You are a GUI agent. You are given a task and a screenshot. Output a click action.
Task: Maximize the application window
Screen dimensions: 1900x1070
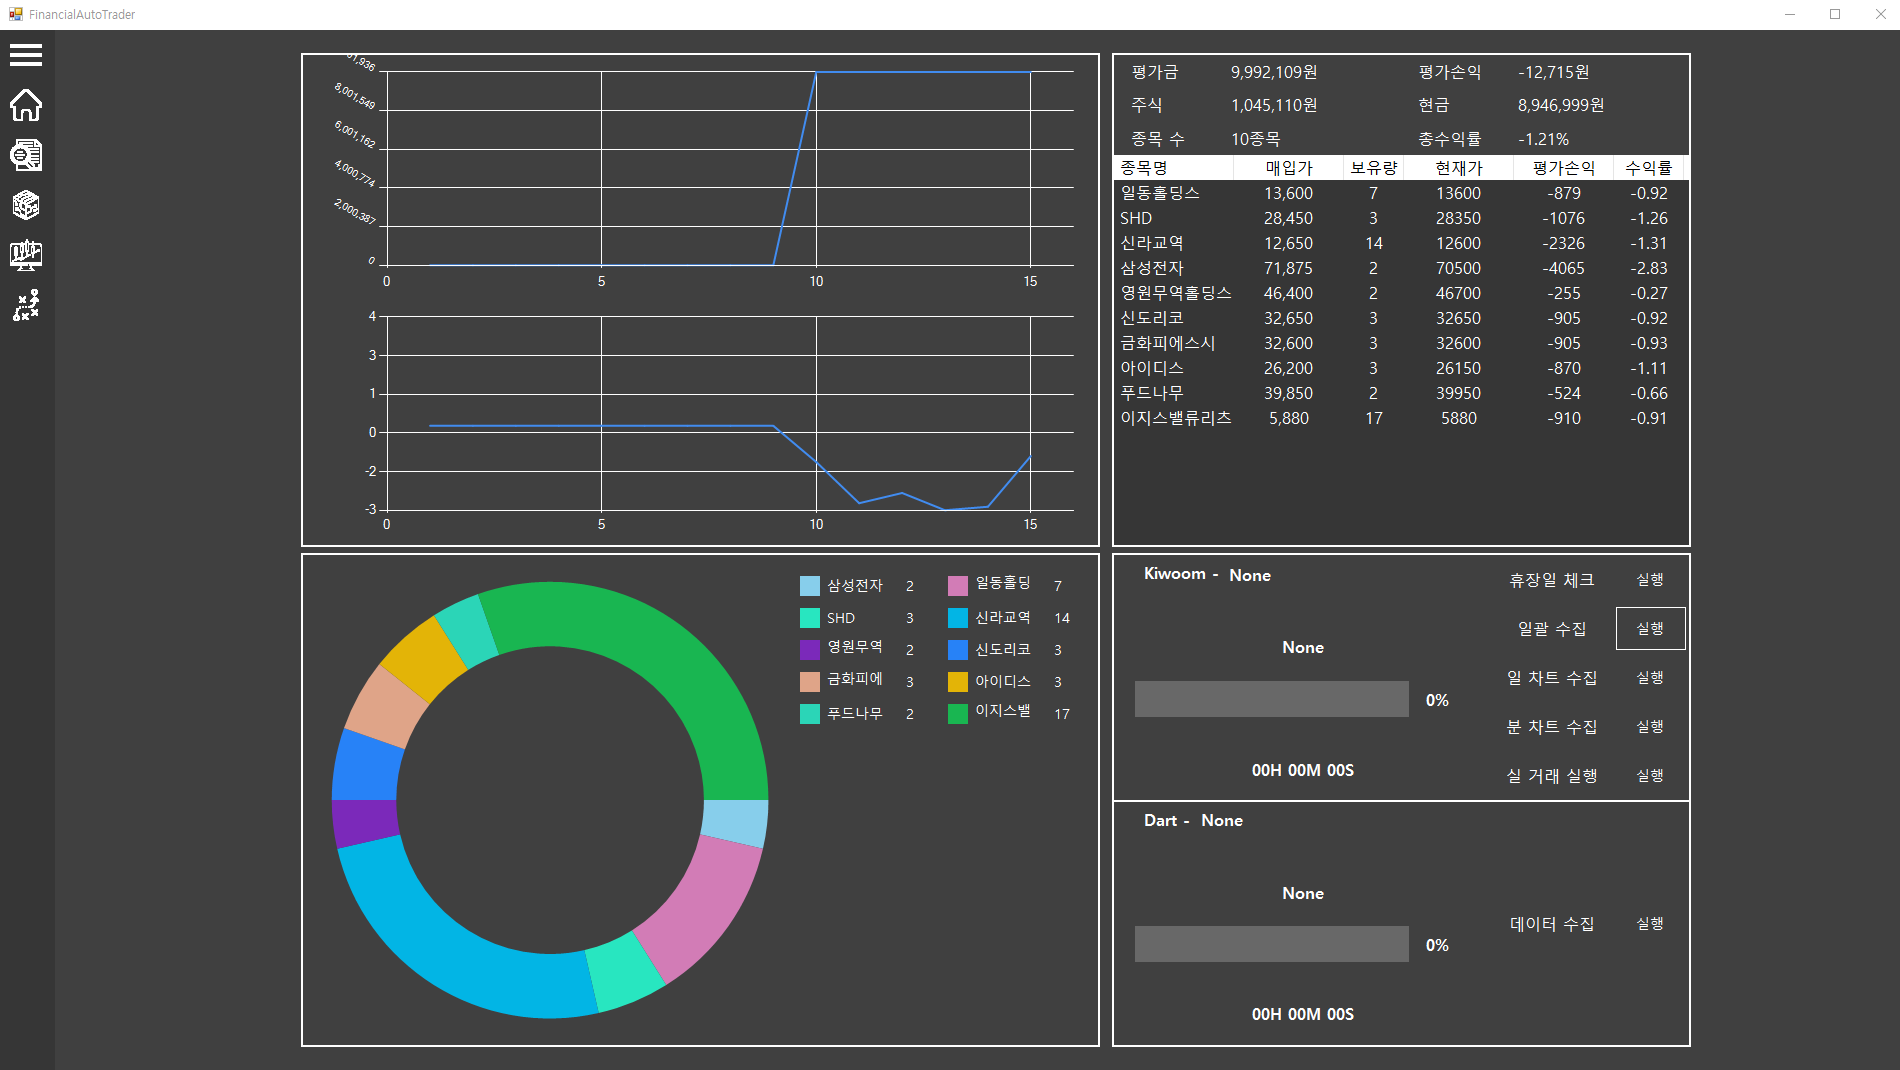[x=1835, y=14]
